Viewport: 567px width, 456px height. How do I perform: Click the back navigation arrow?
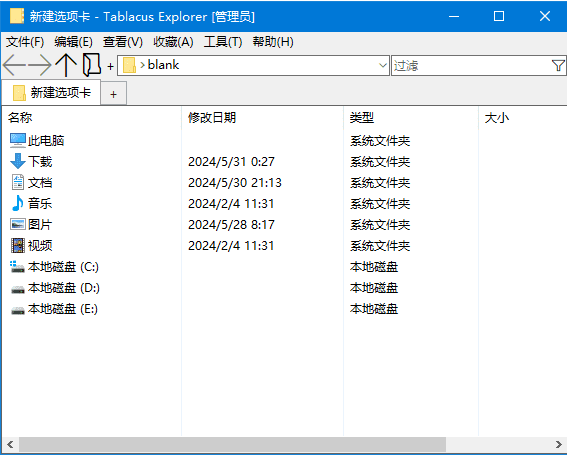tap(14, 65)
